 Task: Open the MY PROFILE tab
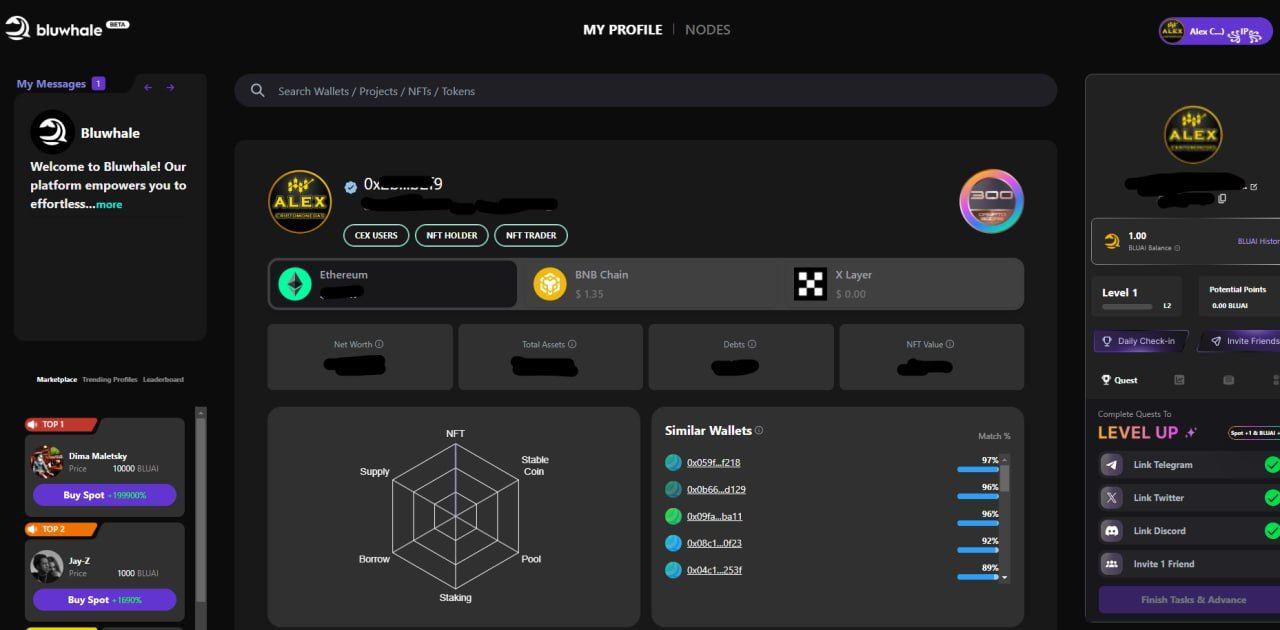[x=622, y=30]
